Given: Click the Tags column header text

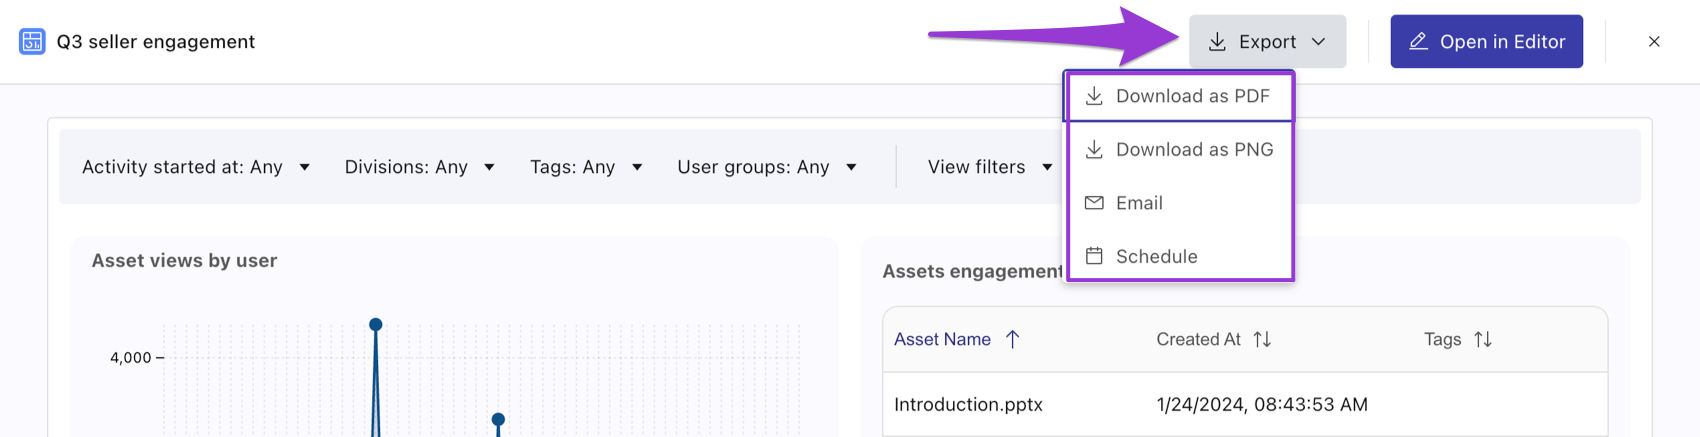Looking at the screenshot, I should [1442, 339].
